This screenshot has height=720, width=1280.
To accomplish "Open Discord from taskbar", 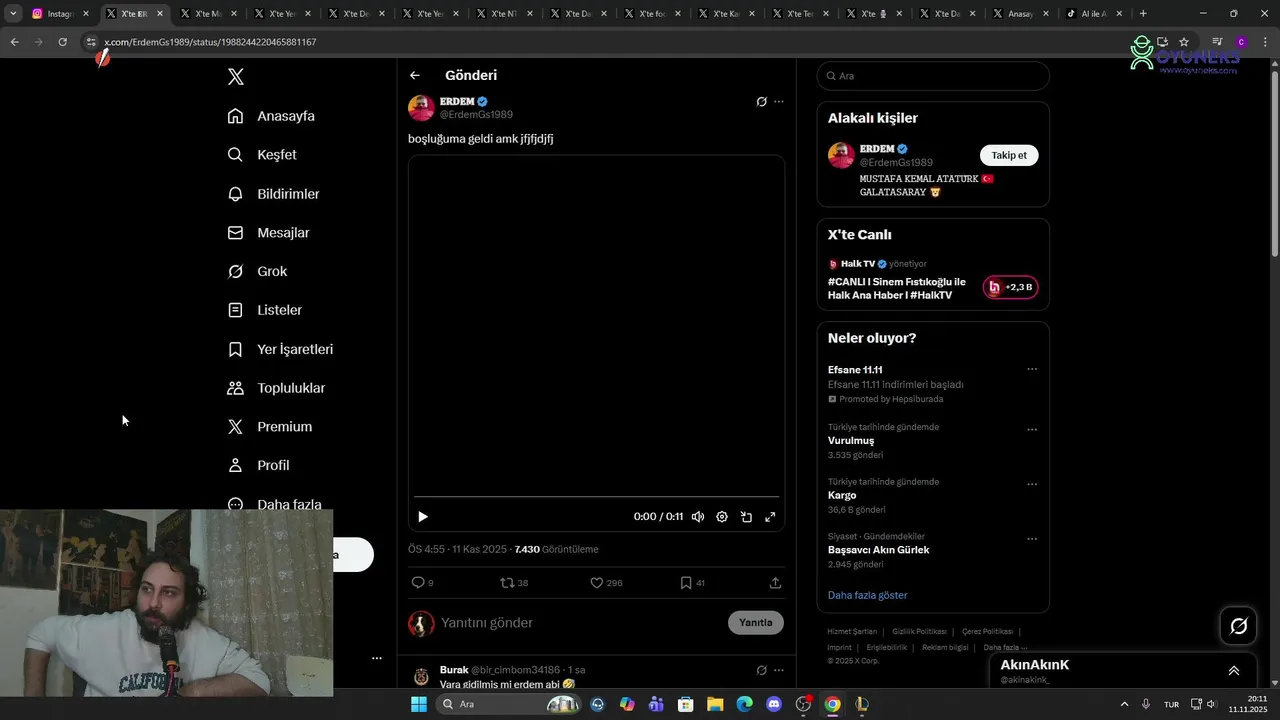I will click(x=774, y=704).
